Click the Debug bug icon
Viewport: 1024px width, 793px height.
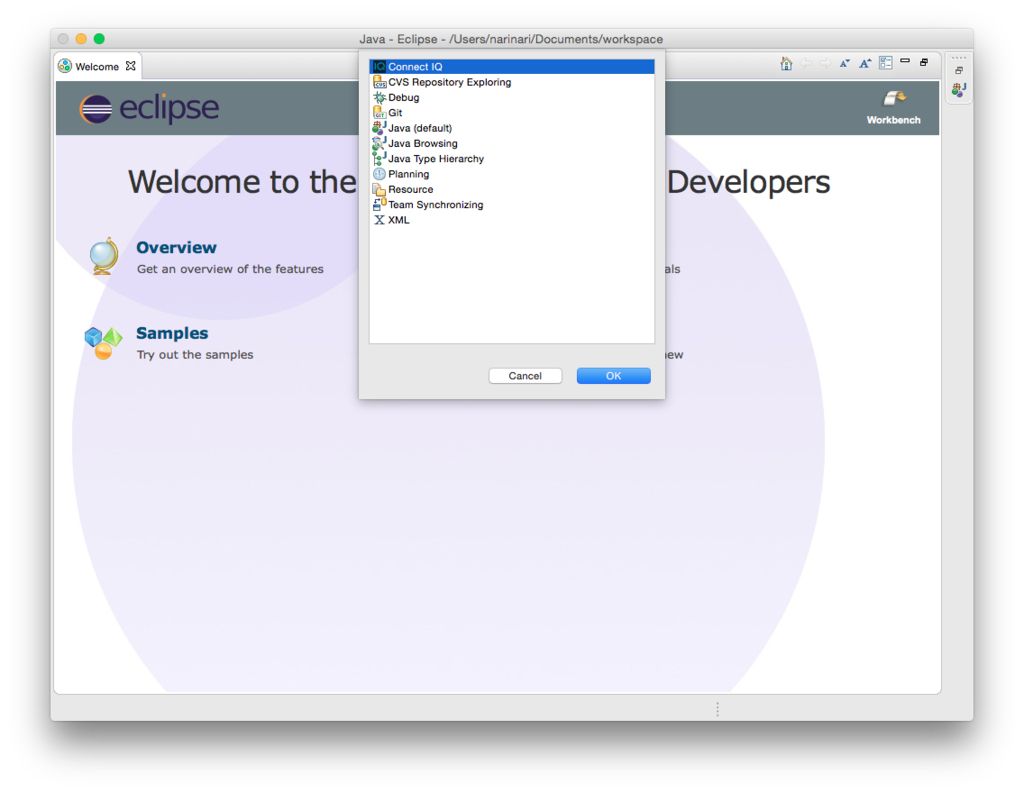tap(379, 97)
